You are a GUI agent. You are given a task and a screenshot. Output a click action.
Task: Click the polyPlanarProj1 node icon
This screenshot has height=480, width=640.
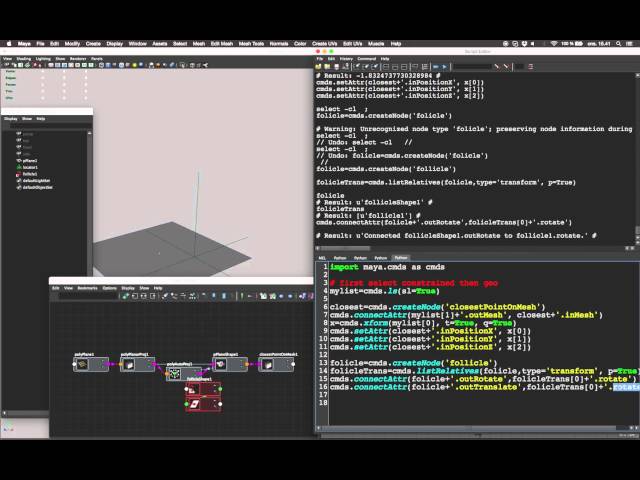[129, 364]
